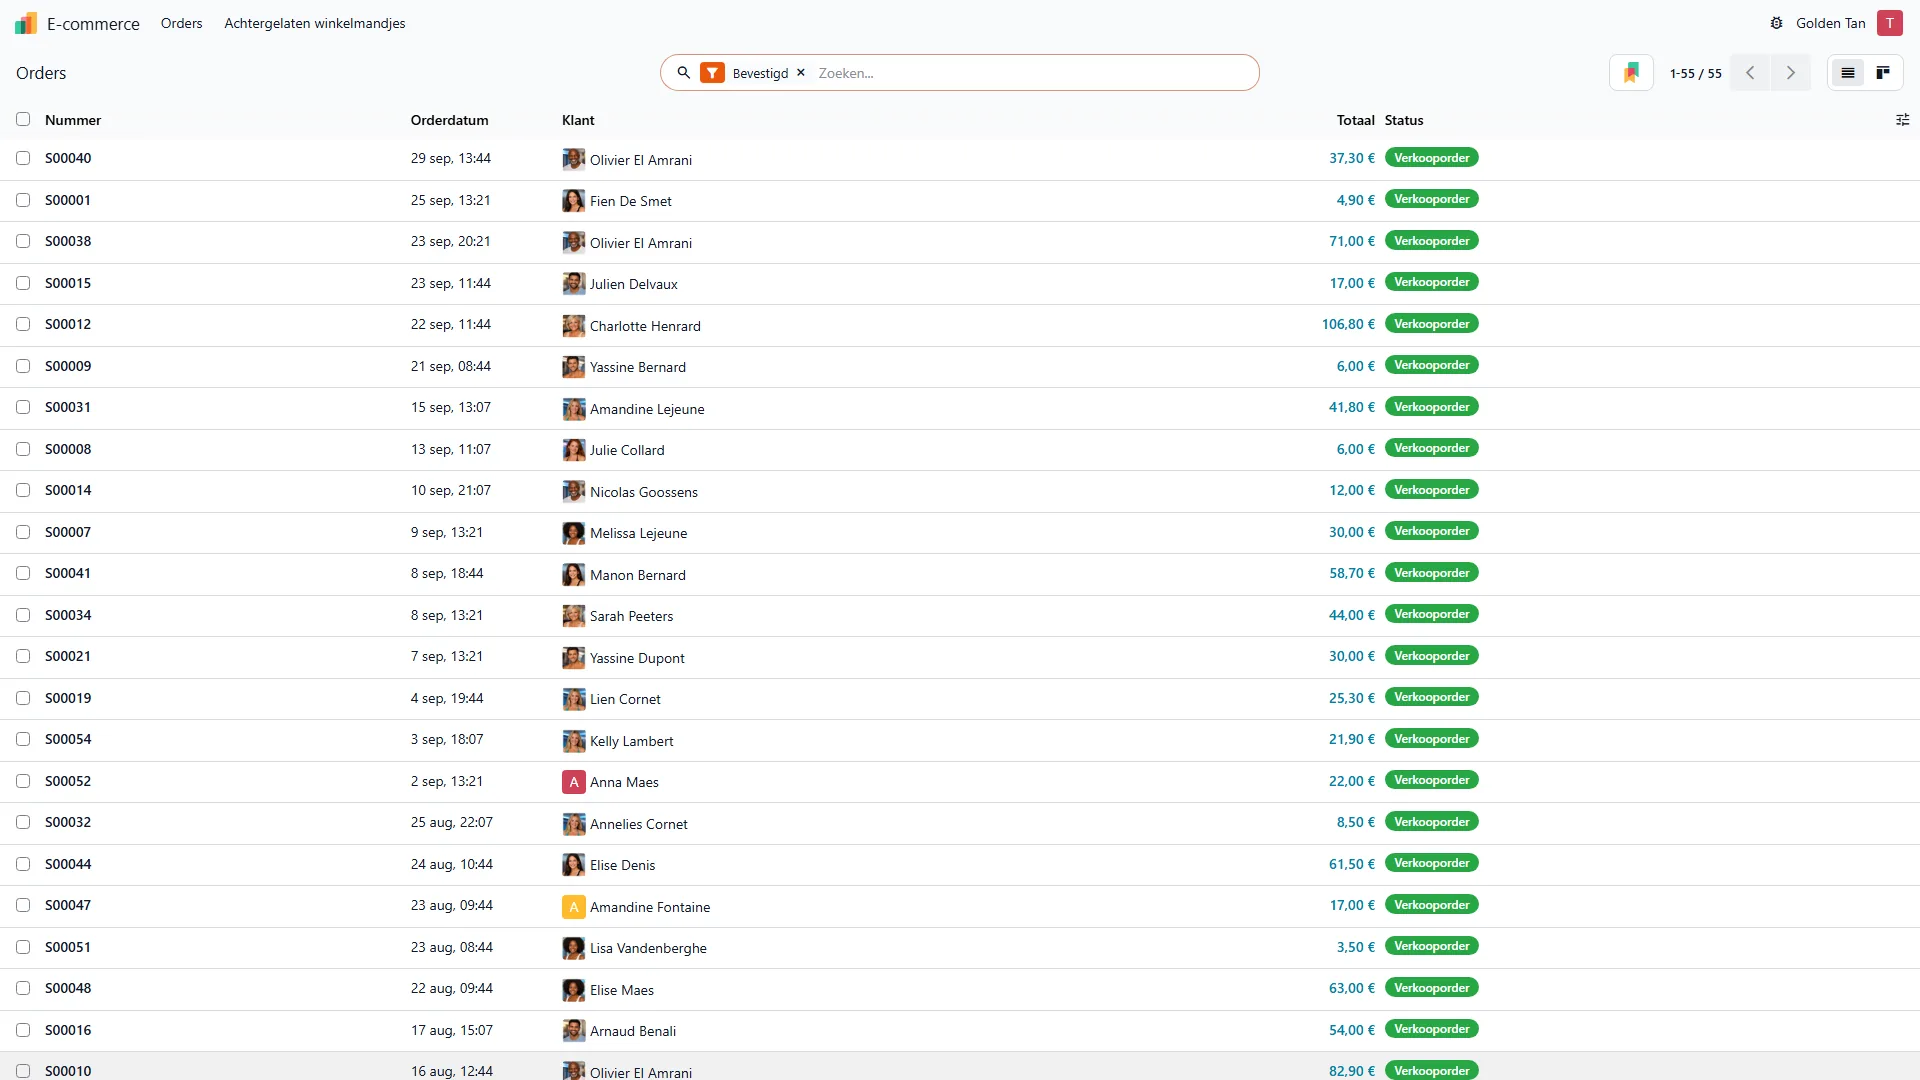The height and width of the screenshot is (1080, 1920).
Task: Remove the Bevestigd filter facet
Action: [801, 73]
